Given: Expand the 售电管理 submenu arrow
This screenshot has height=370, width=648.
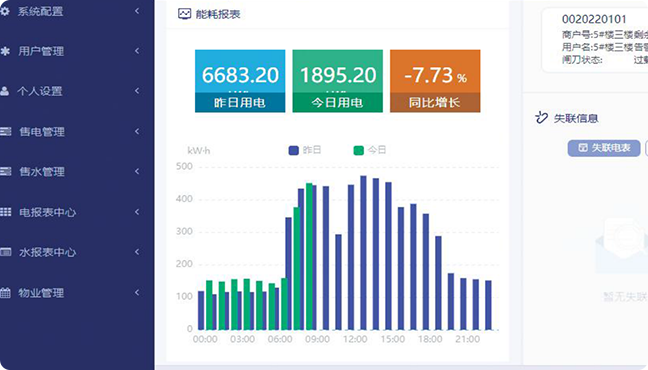Looking at the screenshot, I should point(137,131).
